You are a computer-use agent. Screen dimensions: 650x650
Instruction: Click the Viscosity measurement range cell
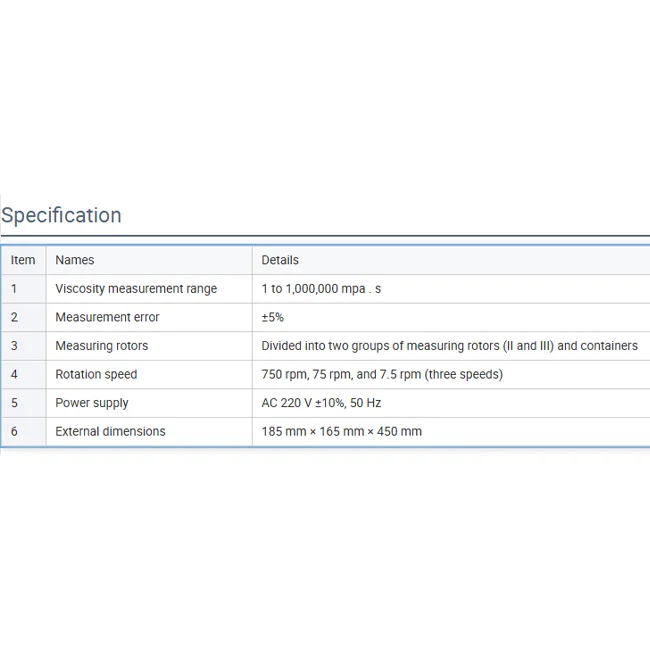pos(136,289)
